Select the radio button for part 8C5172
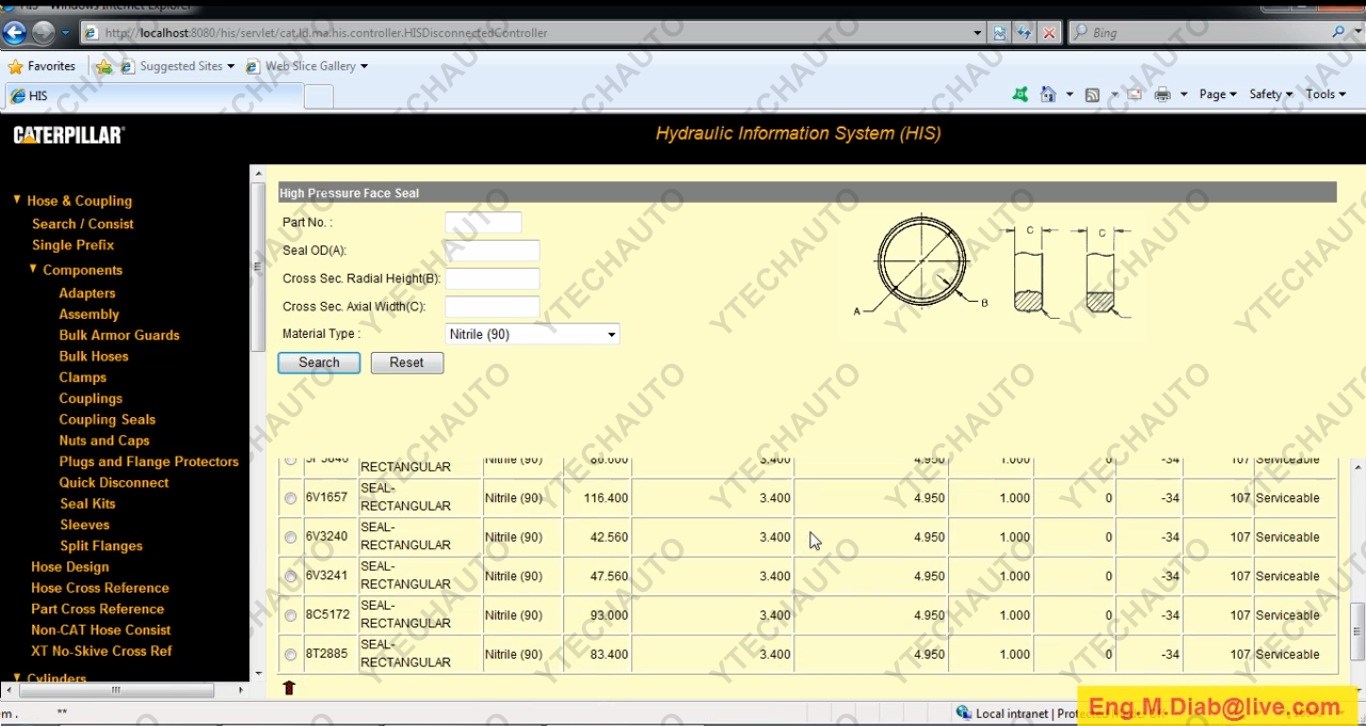 pyautogui.click(x=291, y=615)
